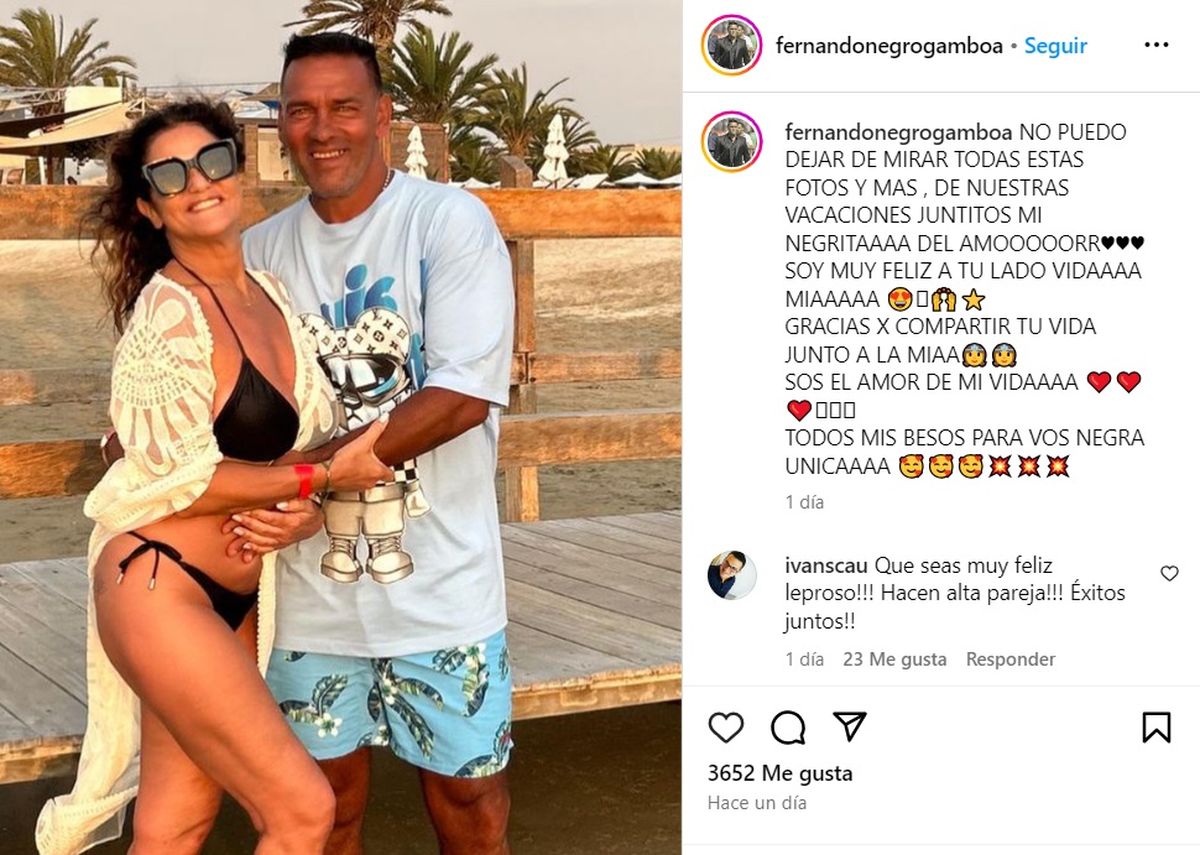Open comment speech bubble icon
This screenshot has height=855, width=1200.
[x=788, y=727]
